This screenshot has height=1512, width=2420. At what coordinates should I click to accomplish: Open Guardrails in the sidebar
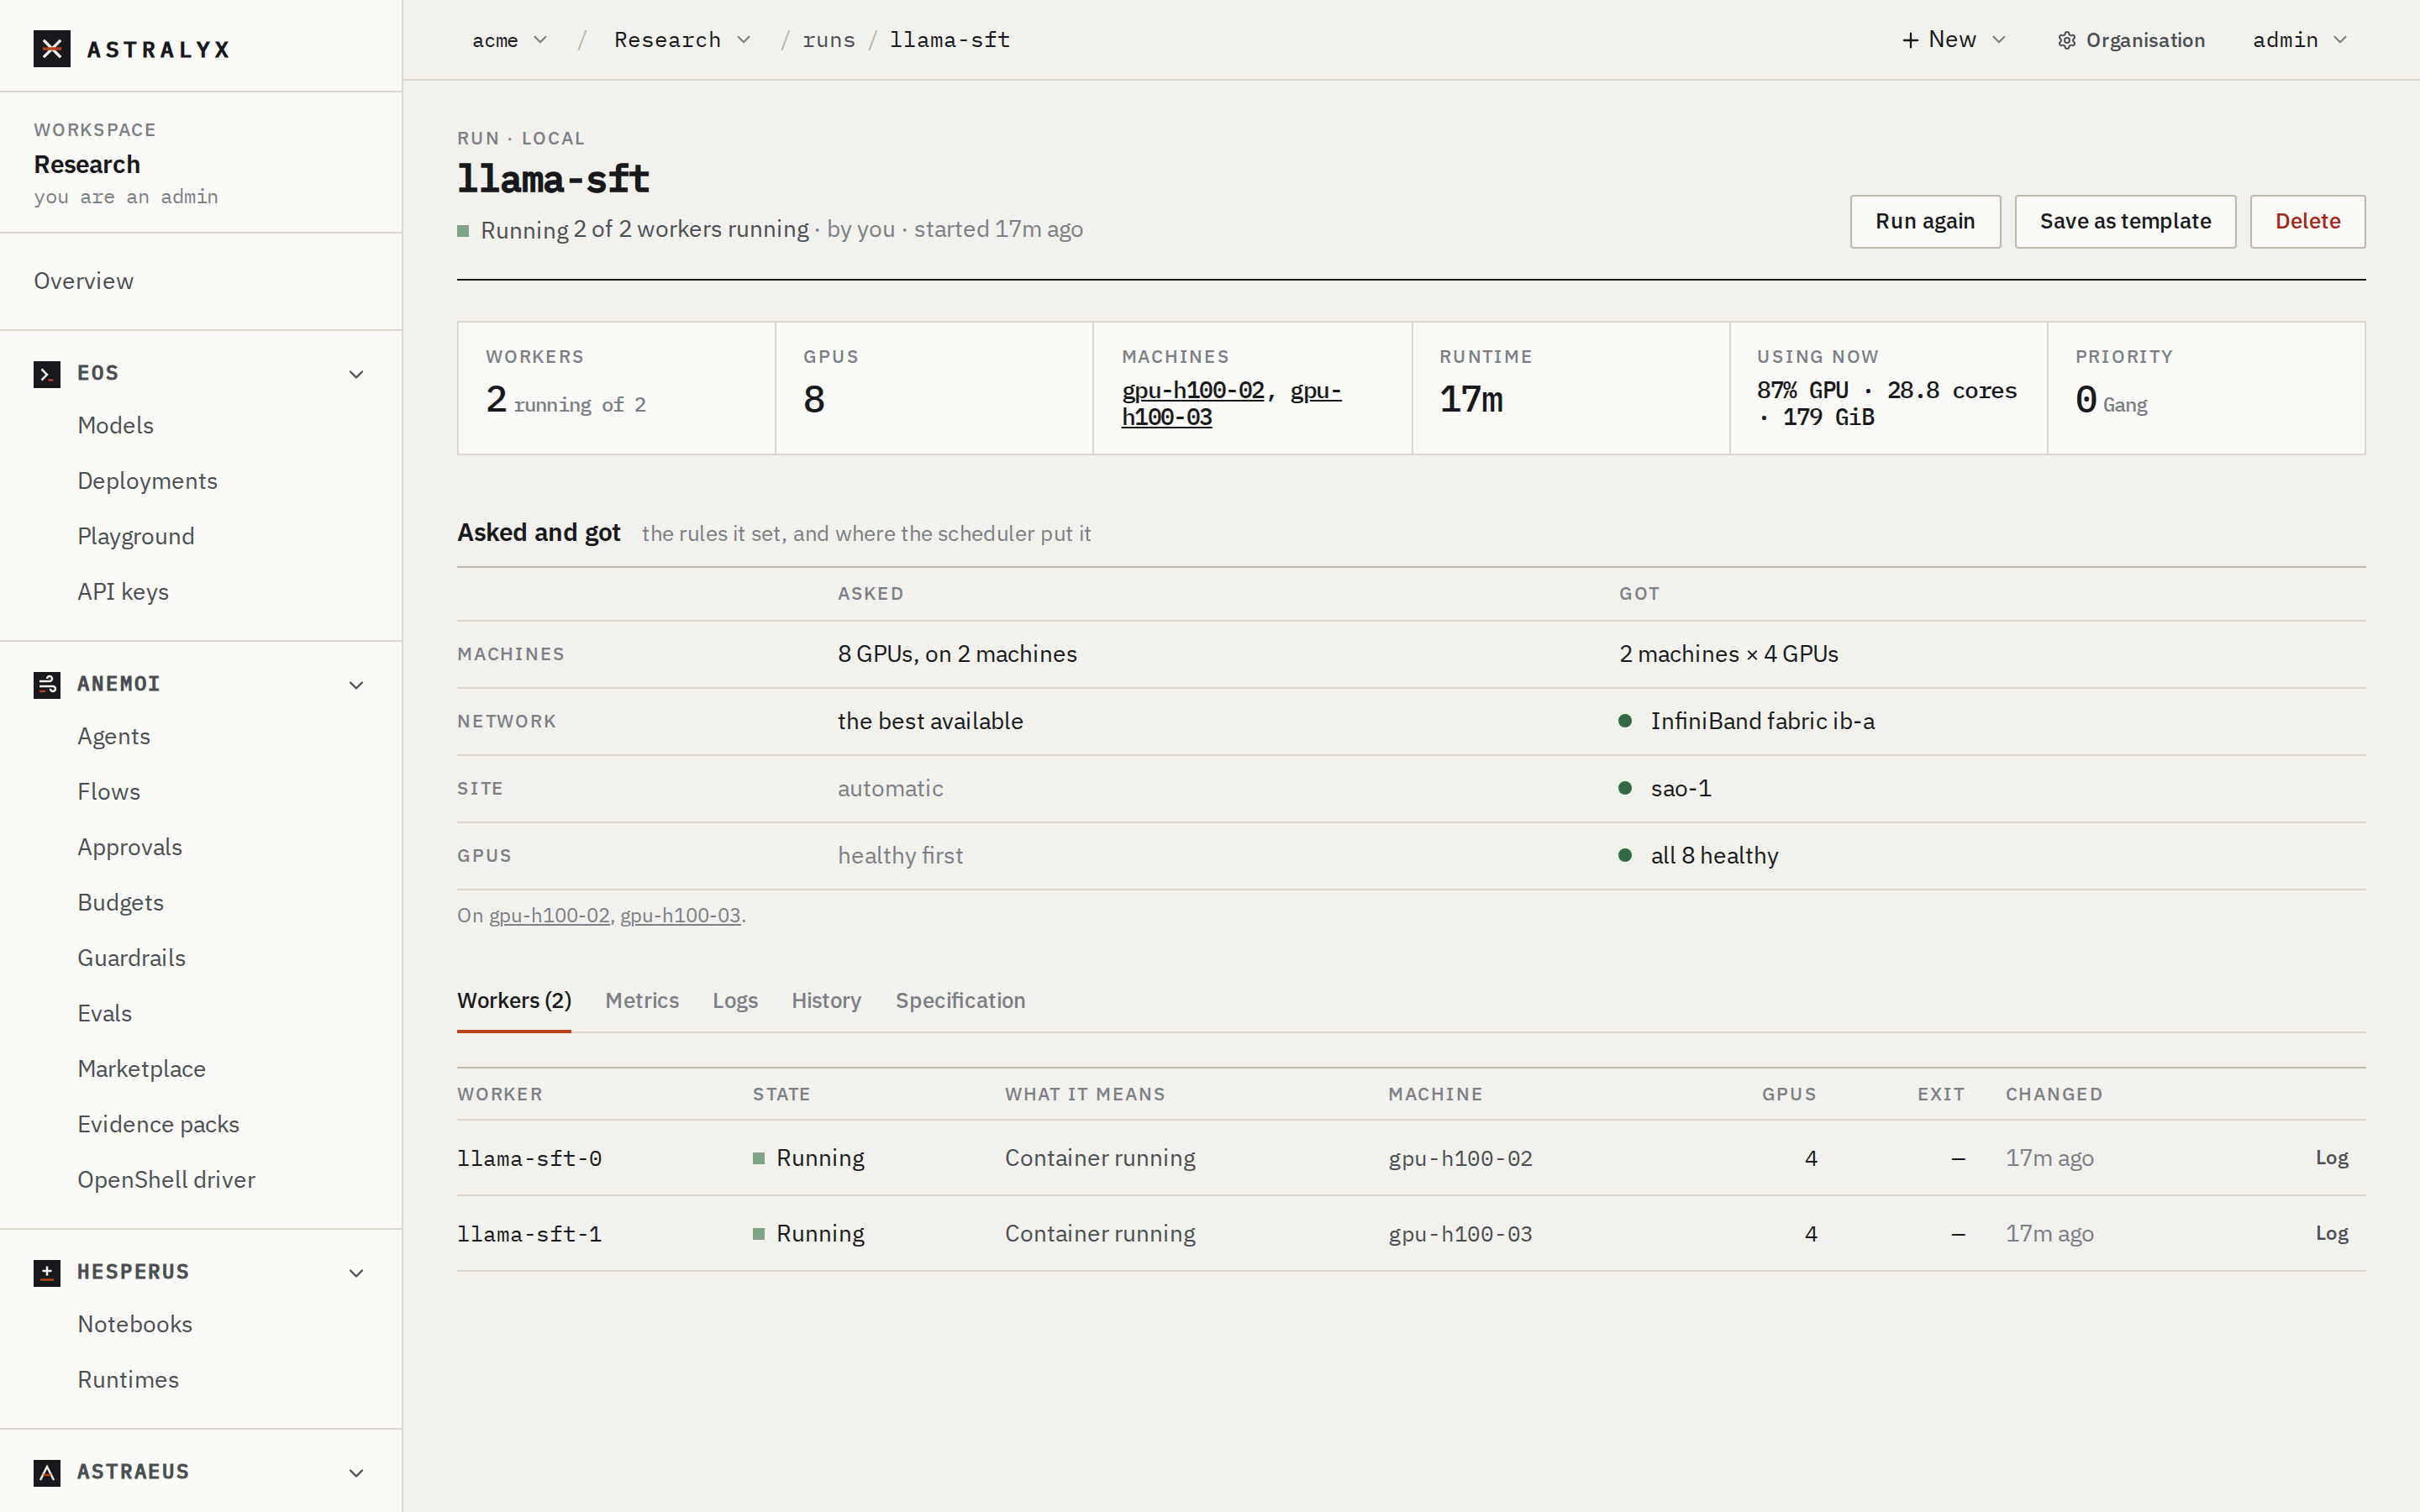[x=132, y=958]
